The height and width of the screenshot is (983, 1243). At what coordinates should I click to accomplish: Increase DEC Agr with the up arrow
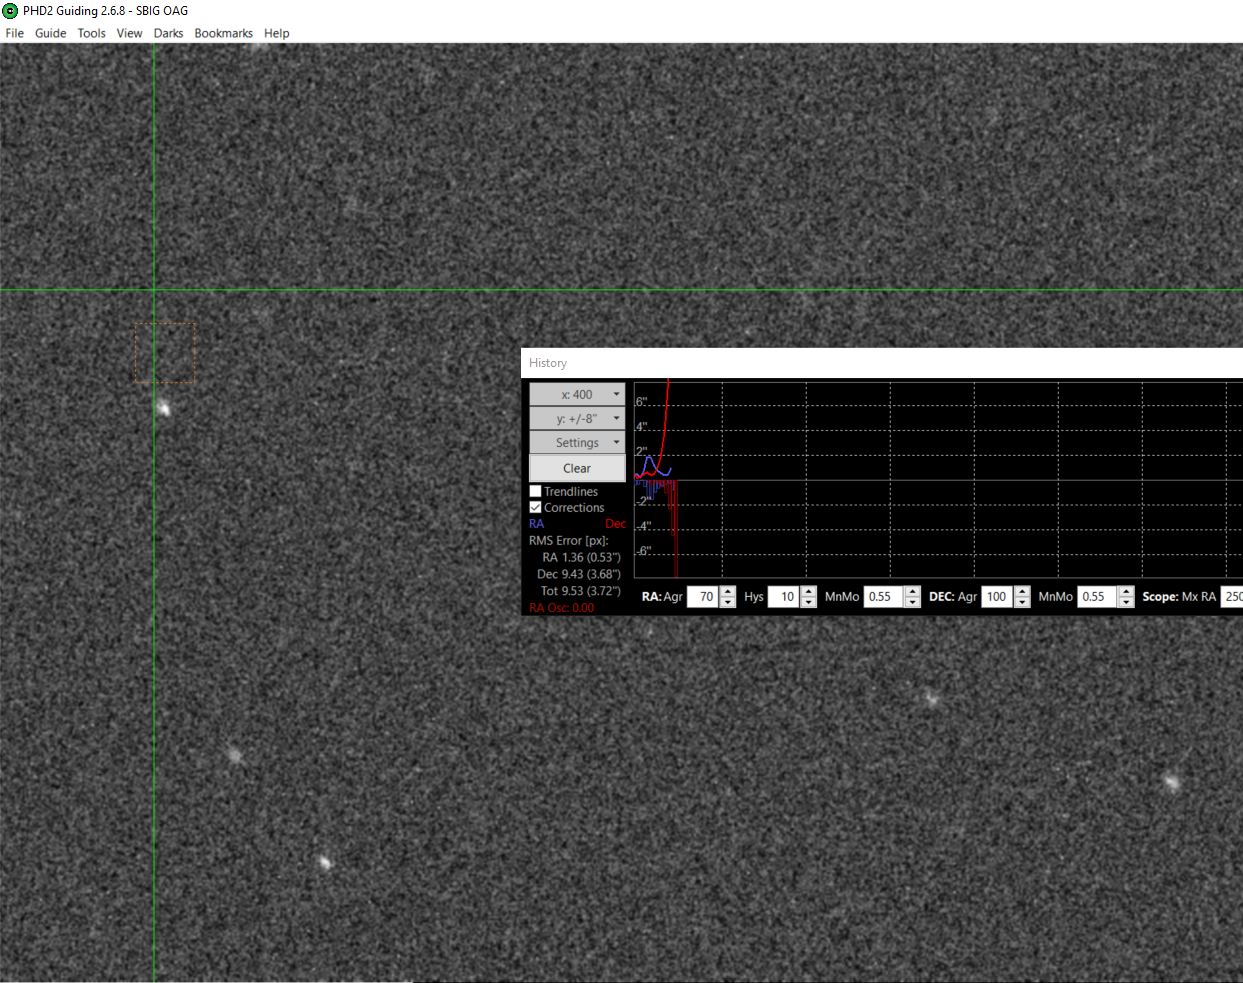(1022, 591)
